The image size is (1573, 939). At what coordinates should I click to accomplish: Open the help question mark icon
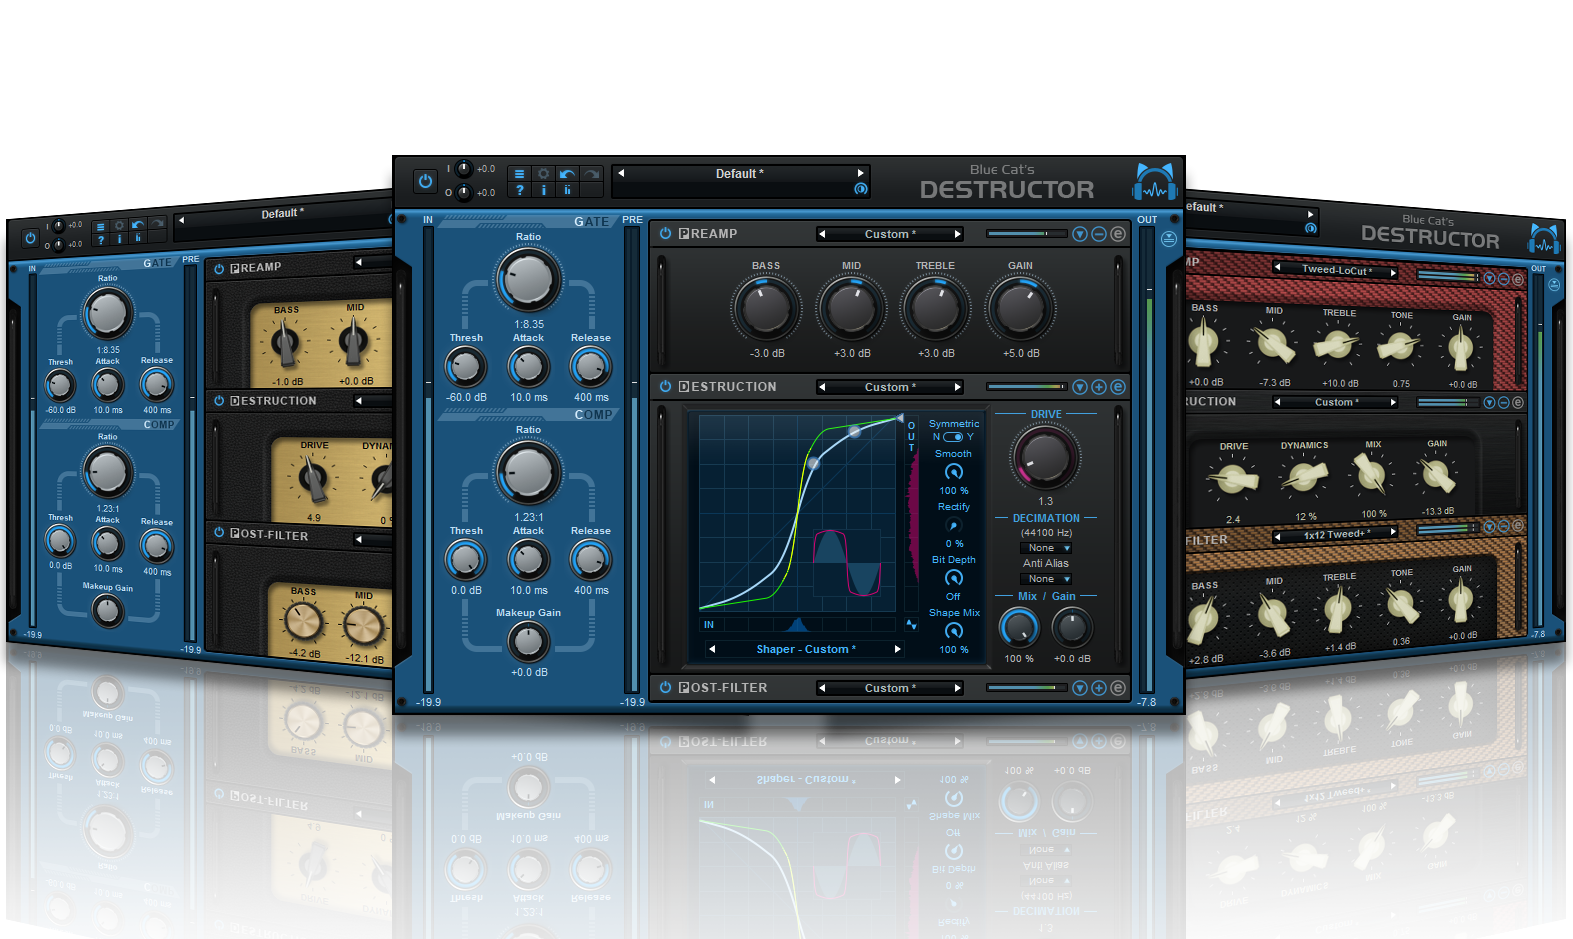click(x=519, y=190)
